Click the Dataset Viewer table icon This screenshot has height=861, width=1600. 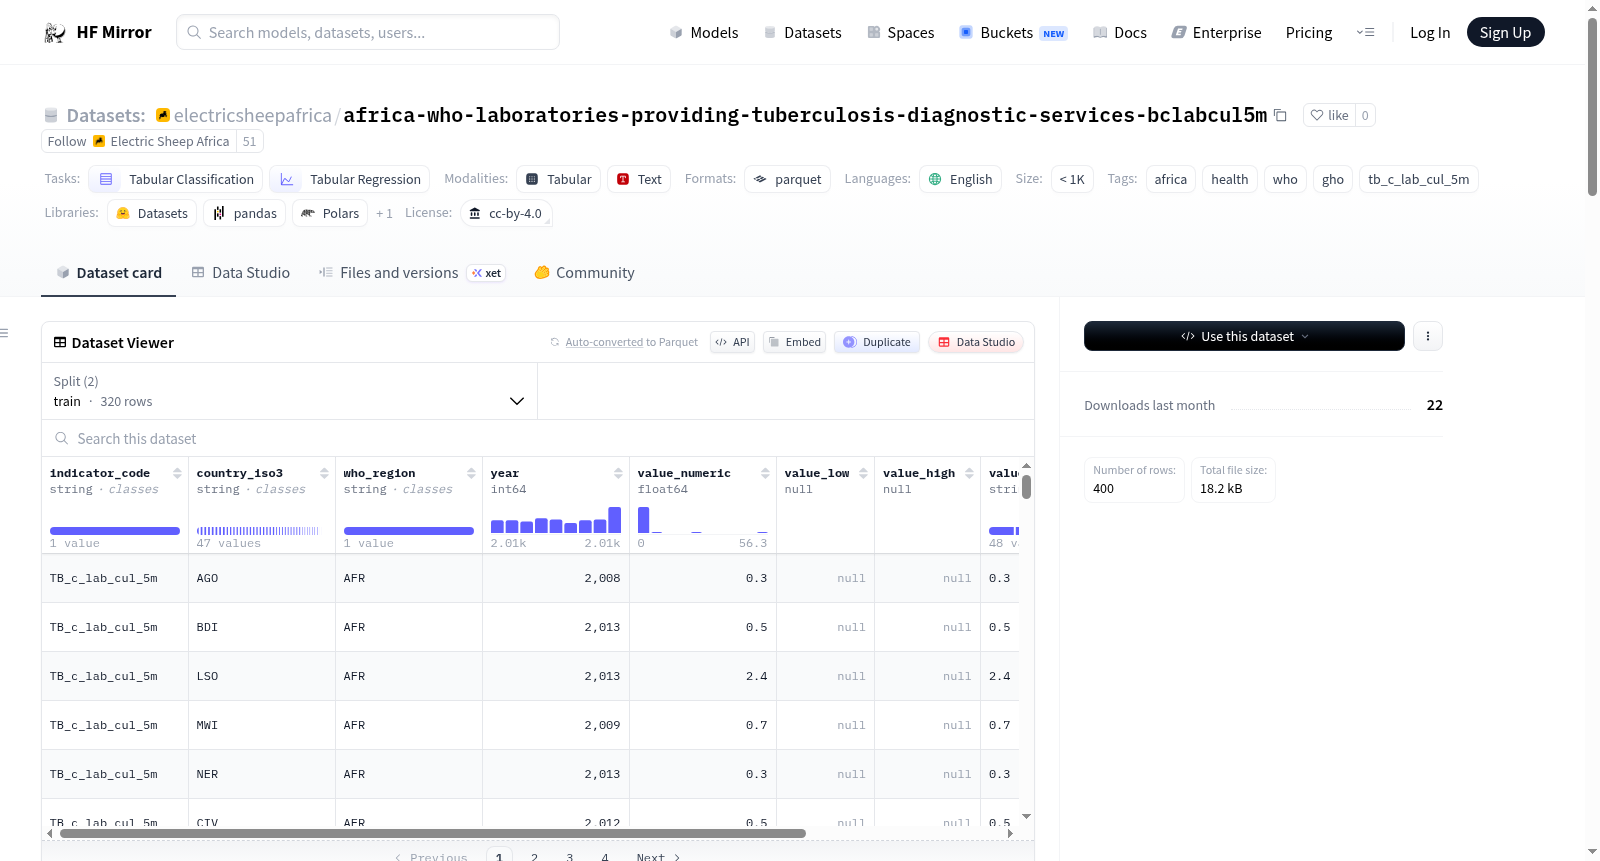point(60,342)
